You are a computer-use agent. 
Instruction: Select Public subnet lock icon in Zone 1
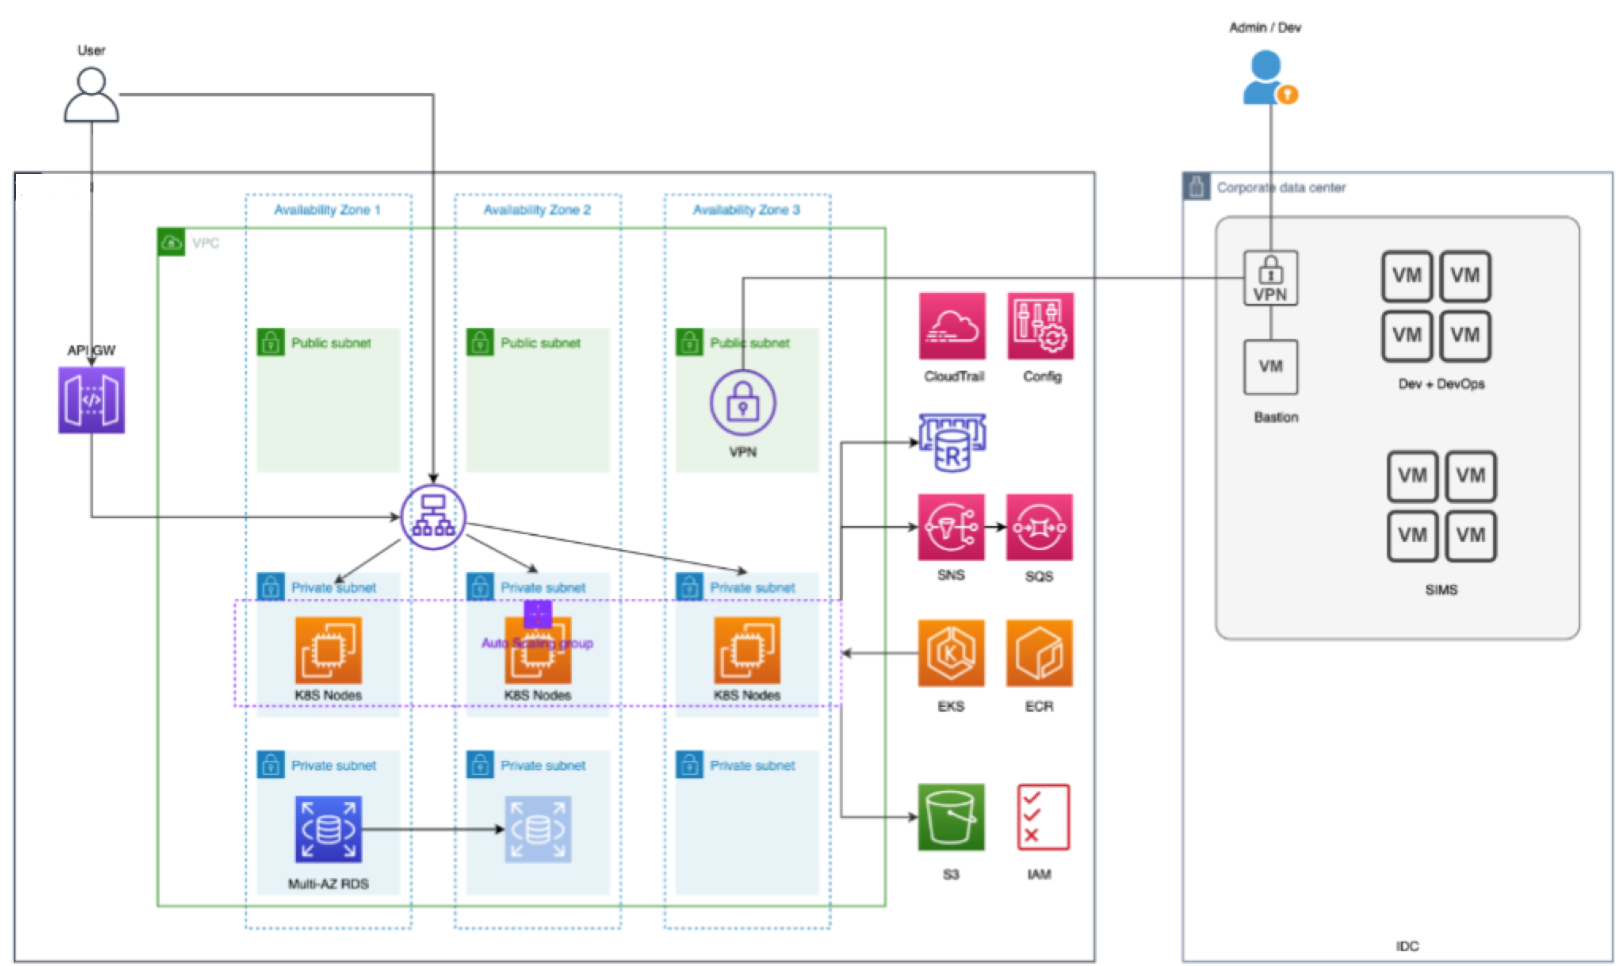coord(270,342)
